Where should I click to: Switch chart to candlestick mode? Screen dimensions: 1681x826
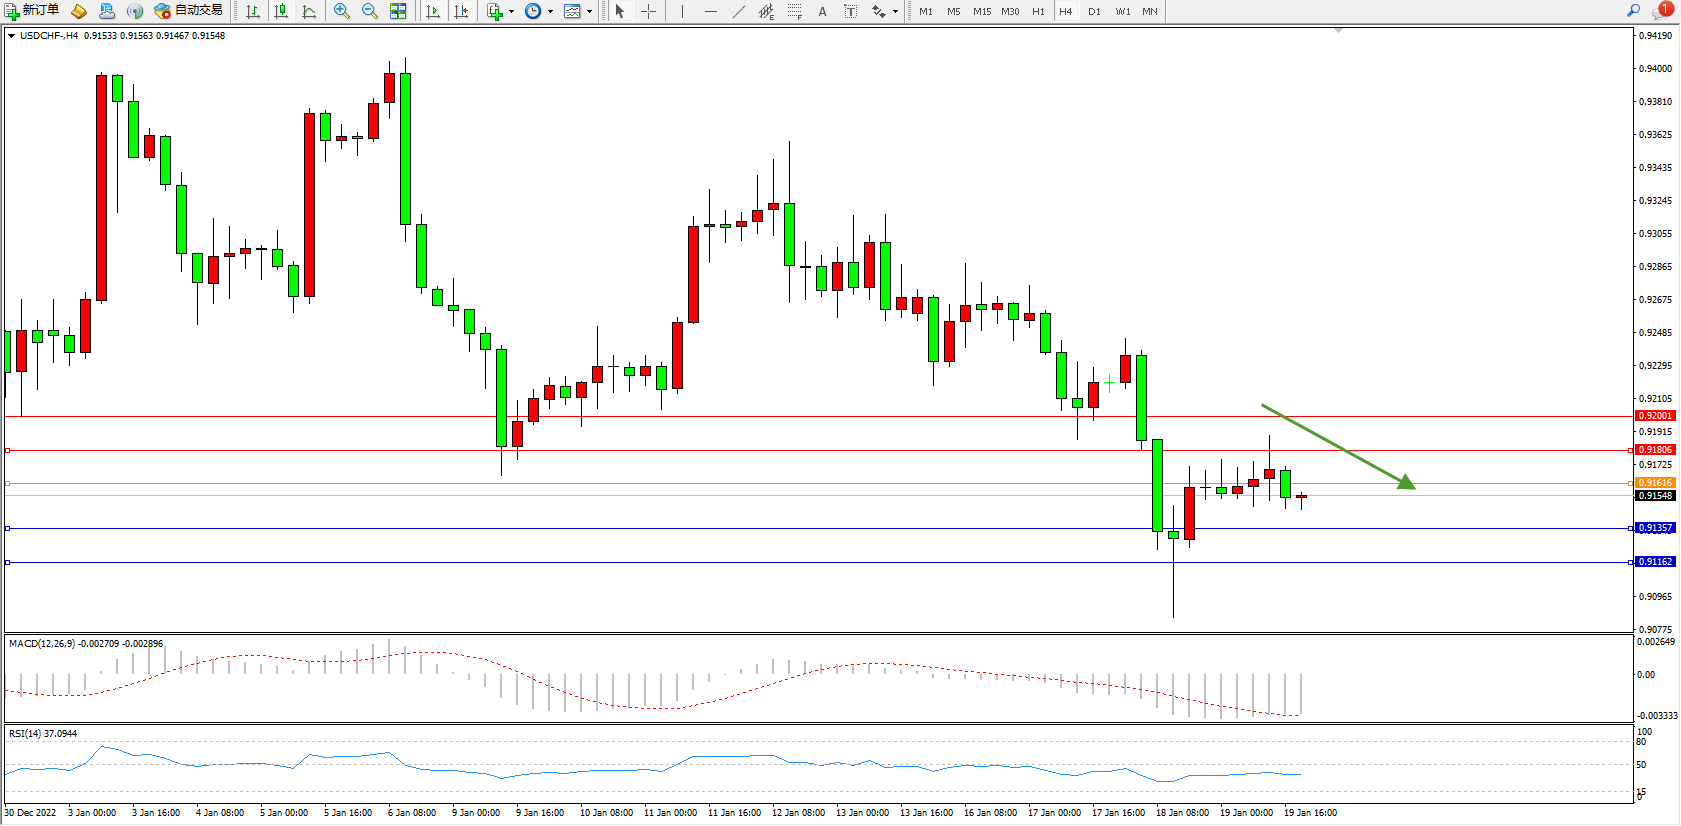tap(281, 11)
